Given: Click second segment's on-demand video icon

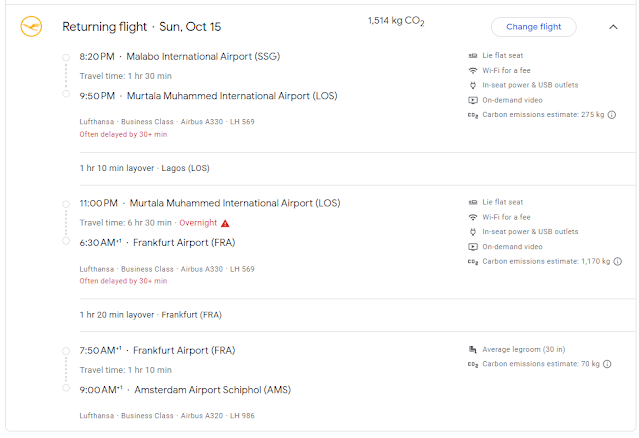Looking at the screenshot, I should (472, 247).
